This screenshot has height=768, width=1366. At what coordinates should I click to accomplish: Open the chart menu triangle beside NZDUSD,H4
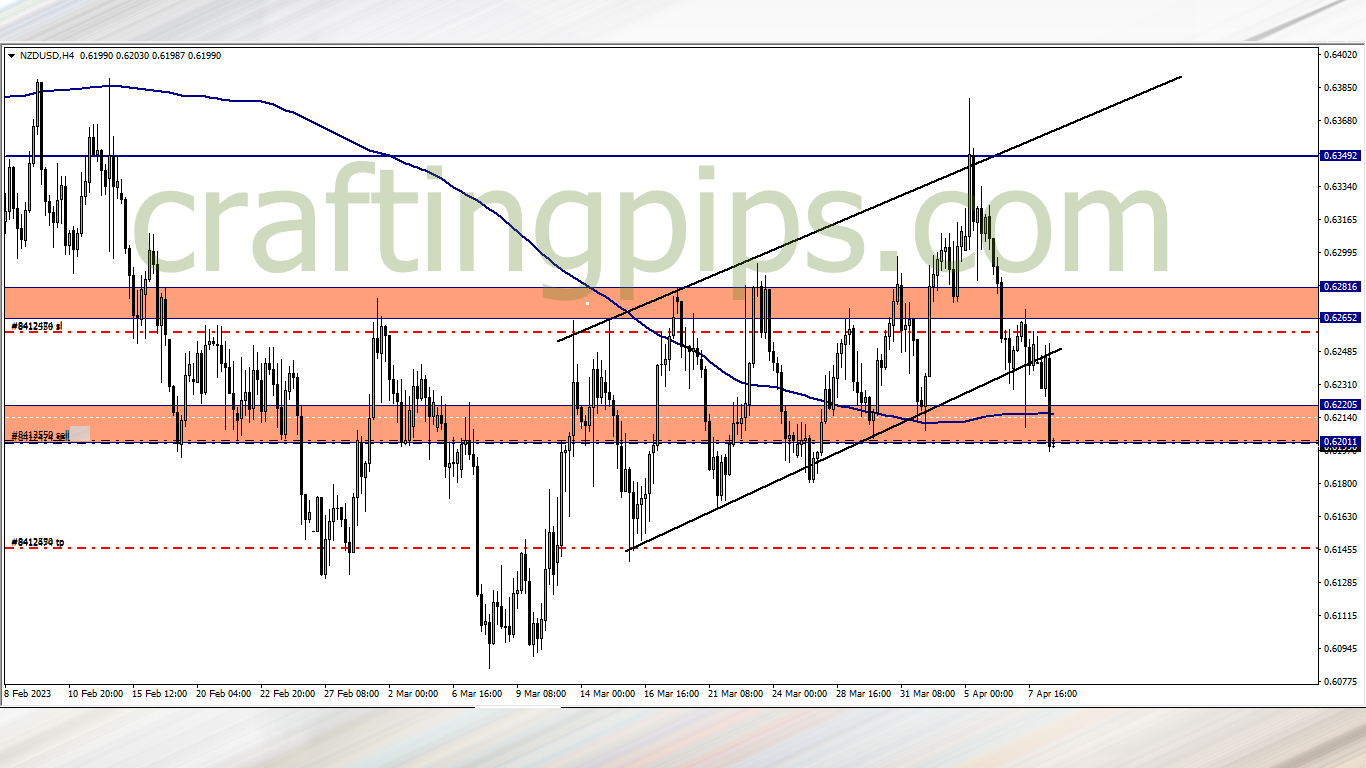point(11,56)
